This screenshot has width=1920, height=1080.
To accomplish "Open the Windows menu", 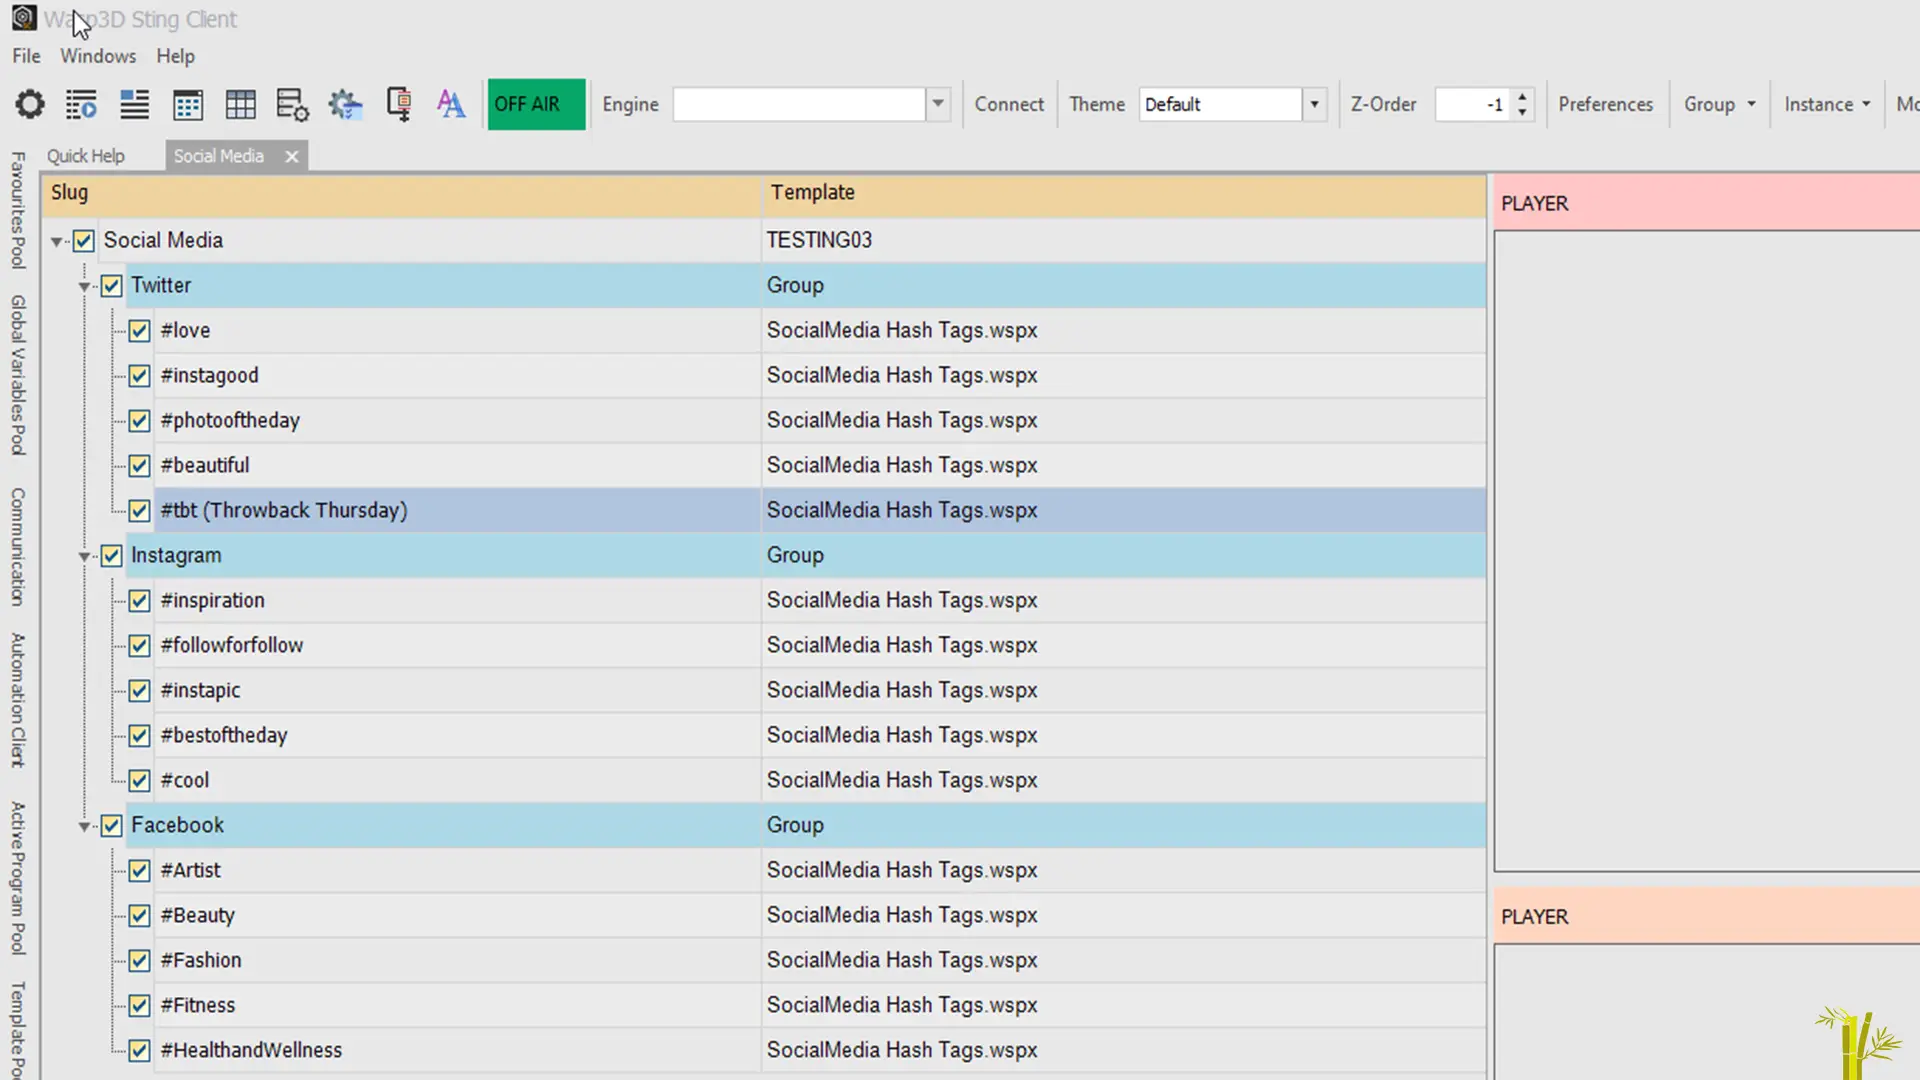I will tap(97, 56).
